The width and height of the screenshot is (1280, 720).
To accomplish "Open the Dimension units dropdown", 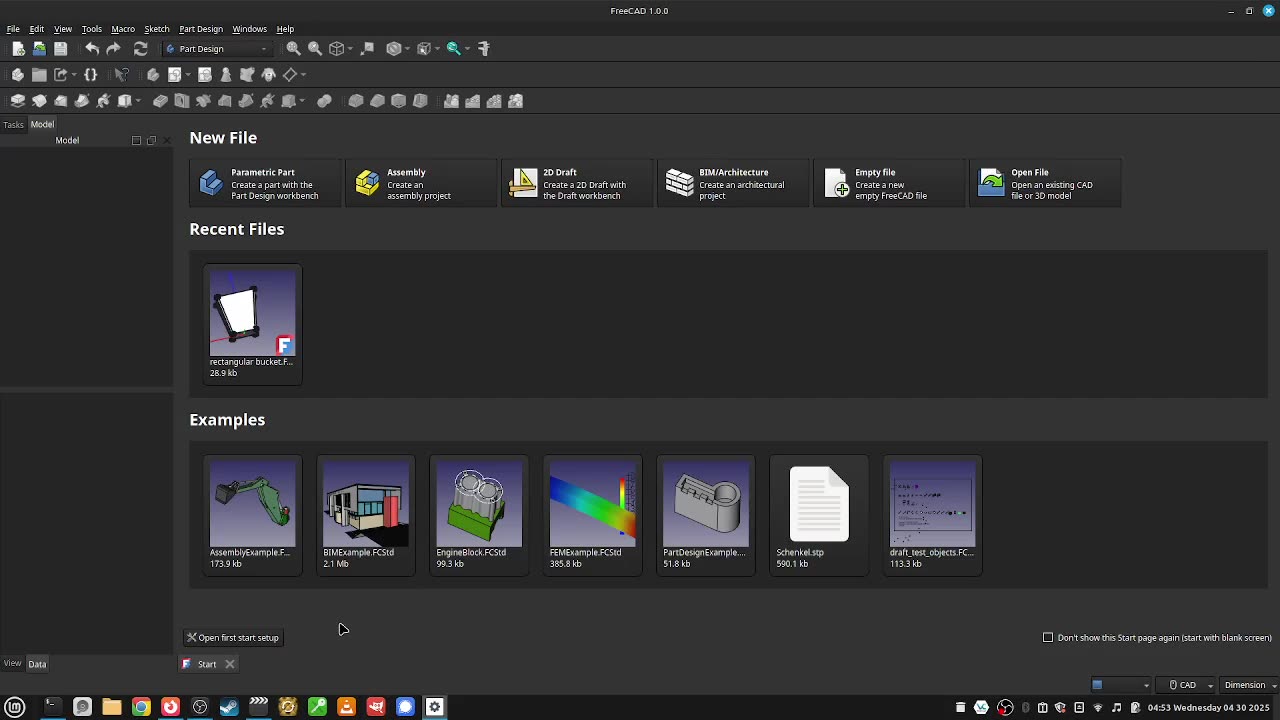I will click(1249, 685).
